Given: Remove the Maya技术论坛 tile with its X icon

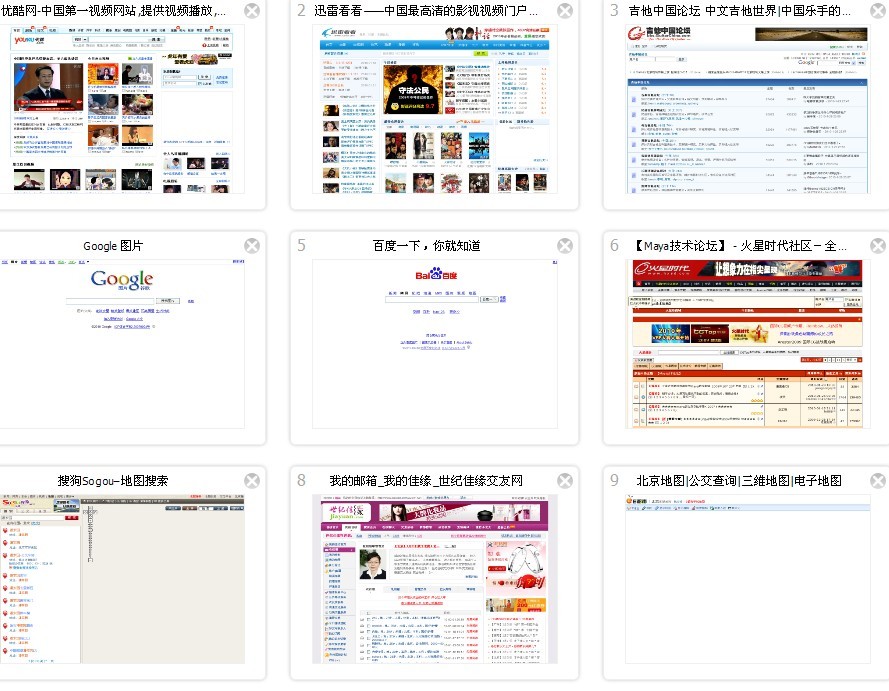Looking at the screenshot, I should (x=878, y=245).
